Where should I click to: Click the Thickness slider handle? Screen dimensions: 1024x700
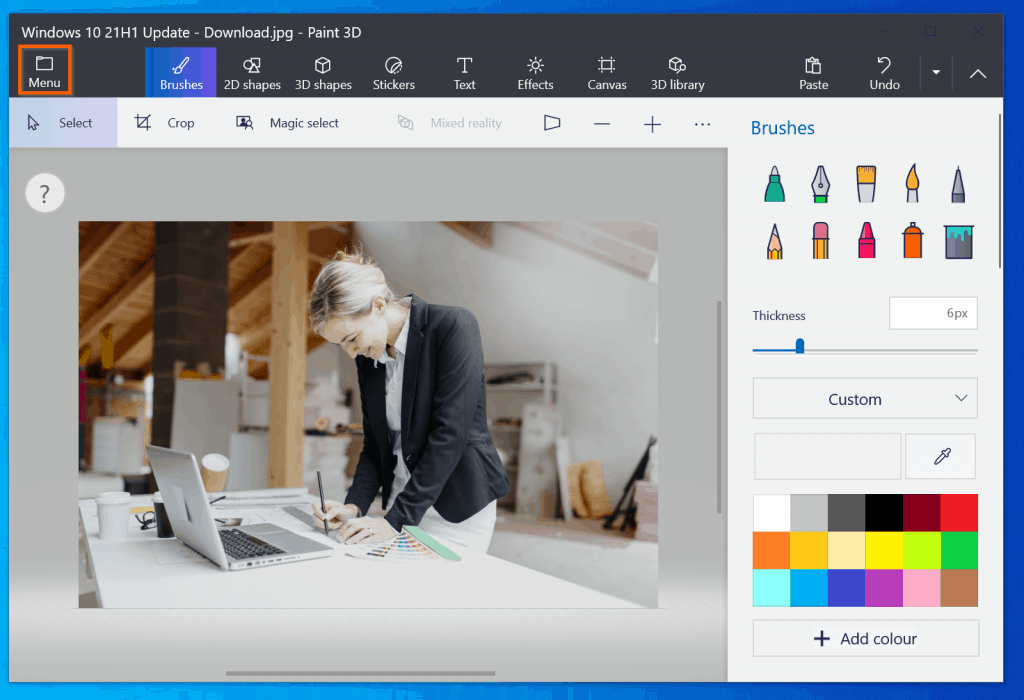(799, 346)
